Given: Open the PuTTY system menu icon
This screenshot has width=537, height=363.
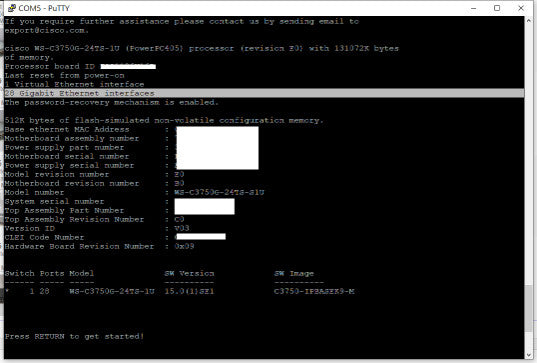Looking at the screenshot, I should point(12,8).
